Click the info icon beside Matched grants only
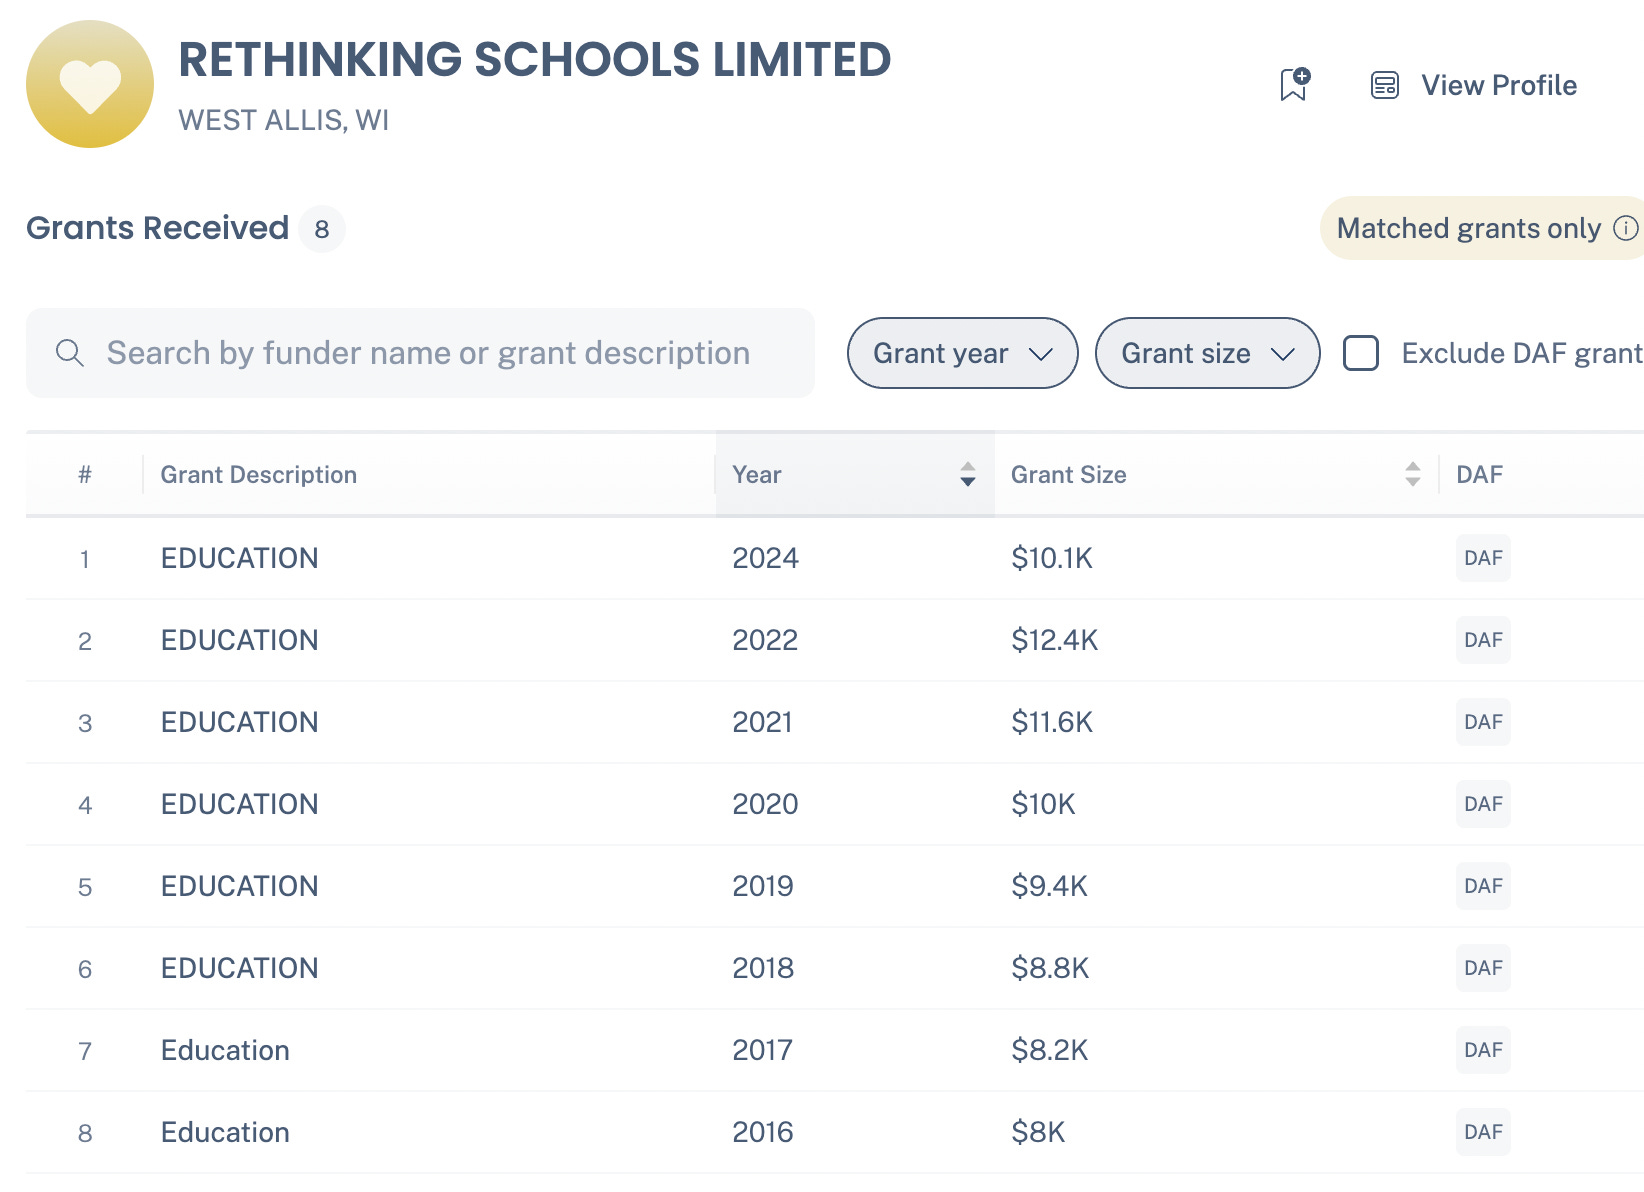This screenshot has width=1644, height=1192. pyautogui.click(x=1626, y=228)
